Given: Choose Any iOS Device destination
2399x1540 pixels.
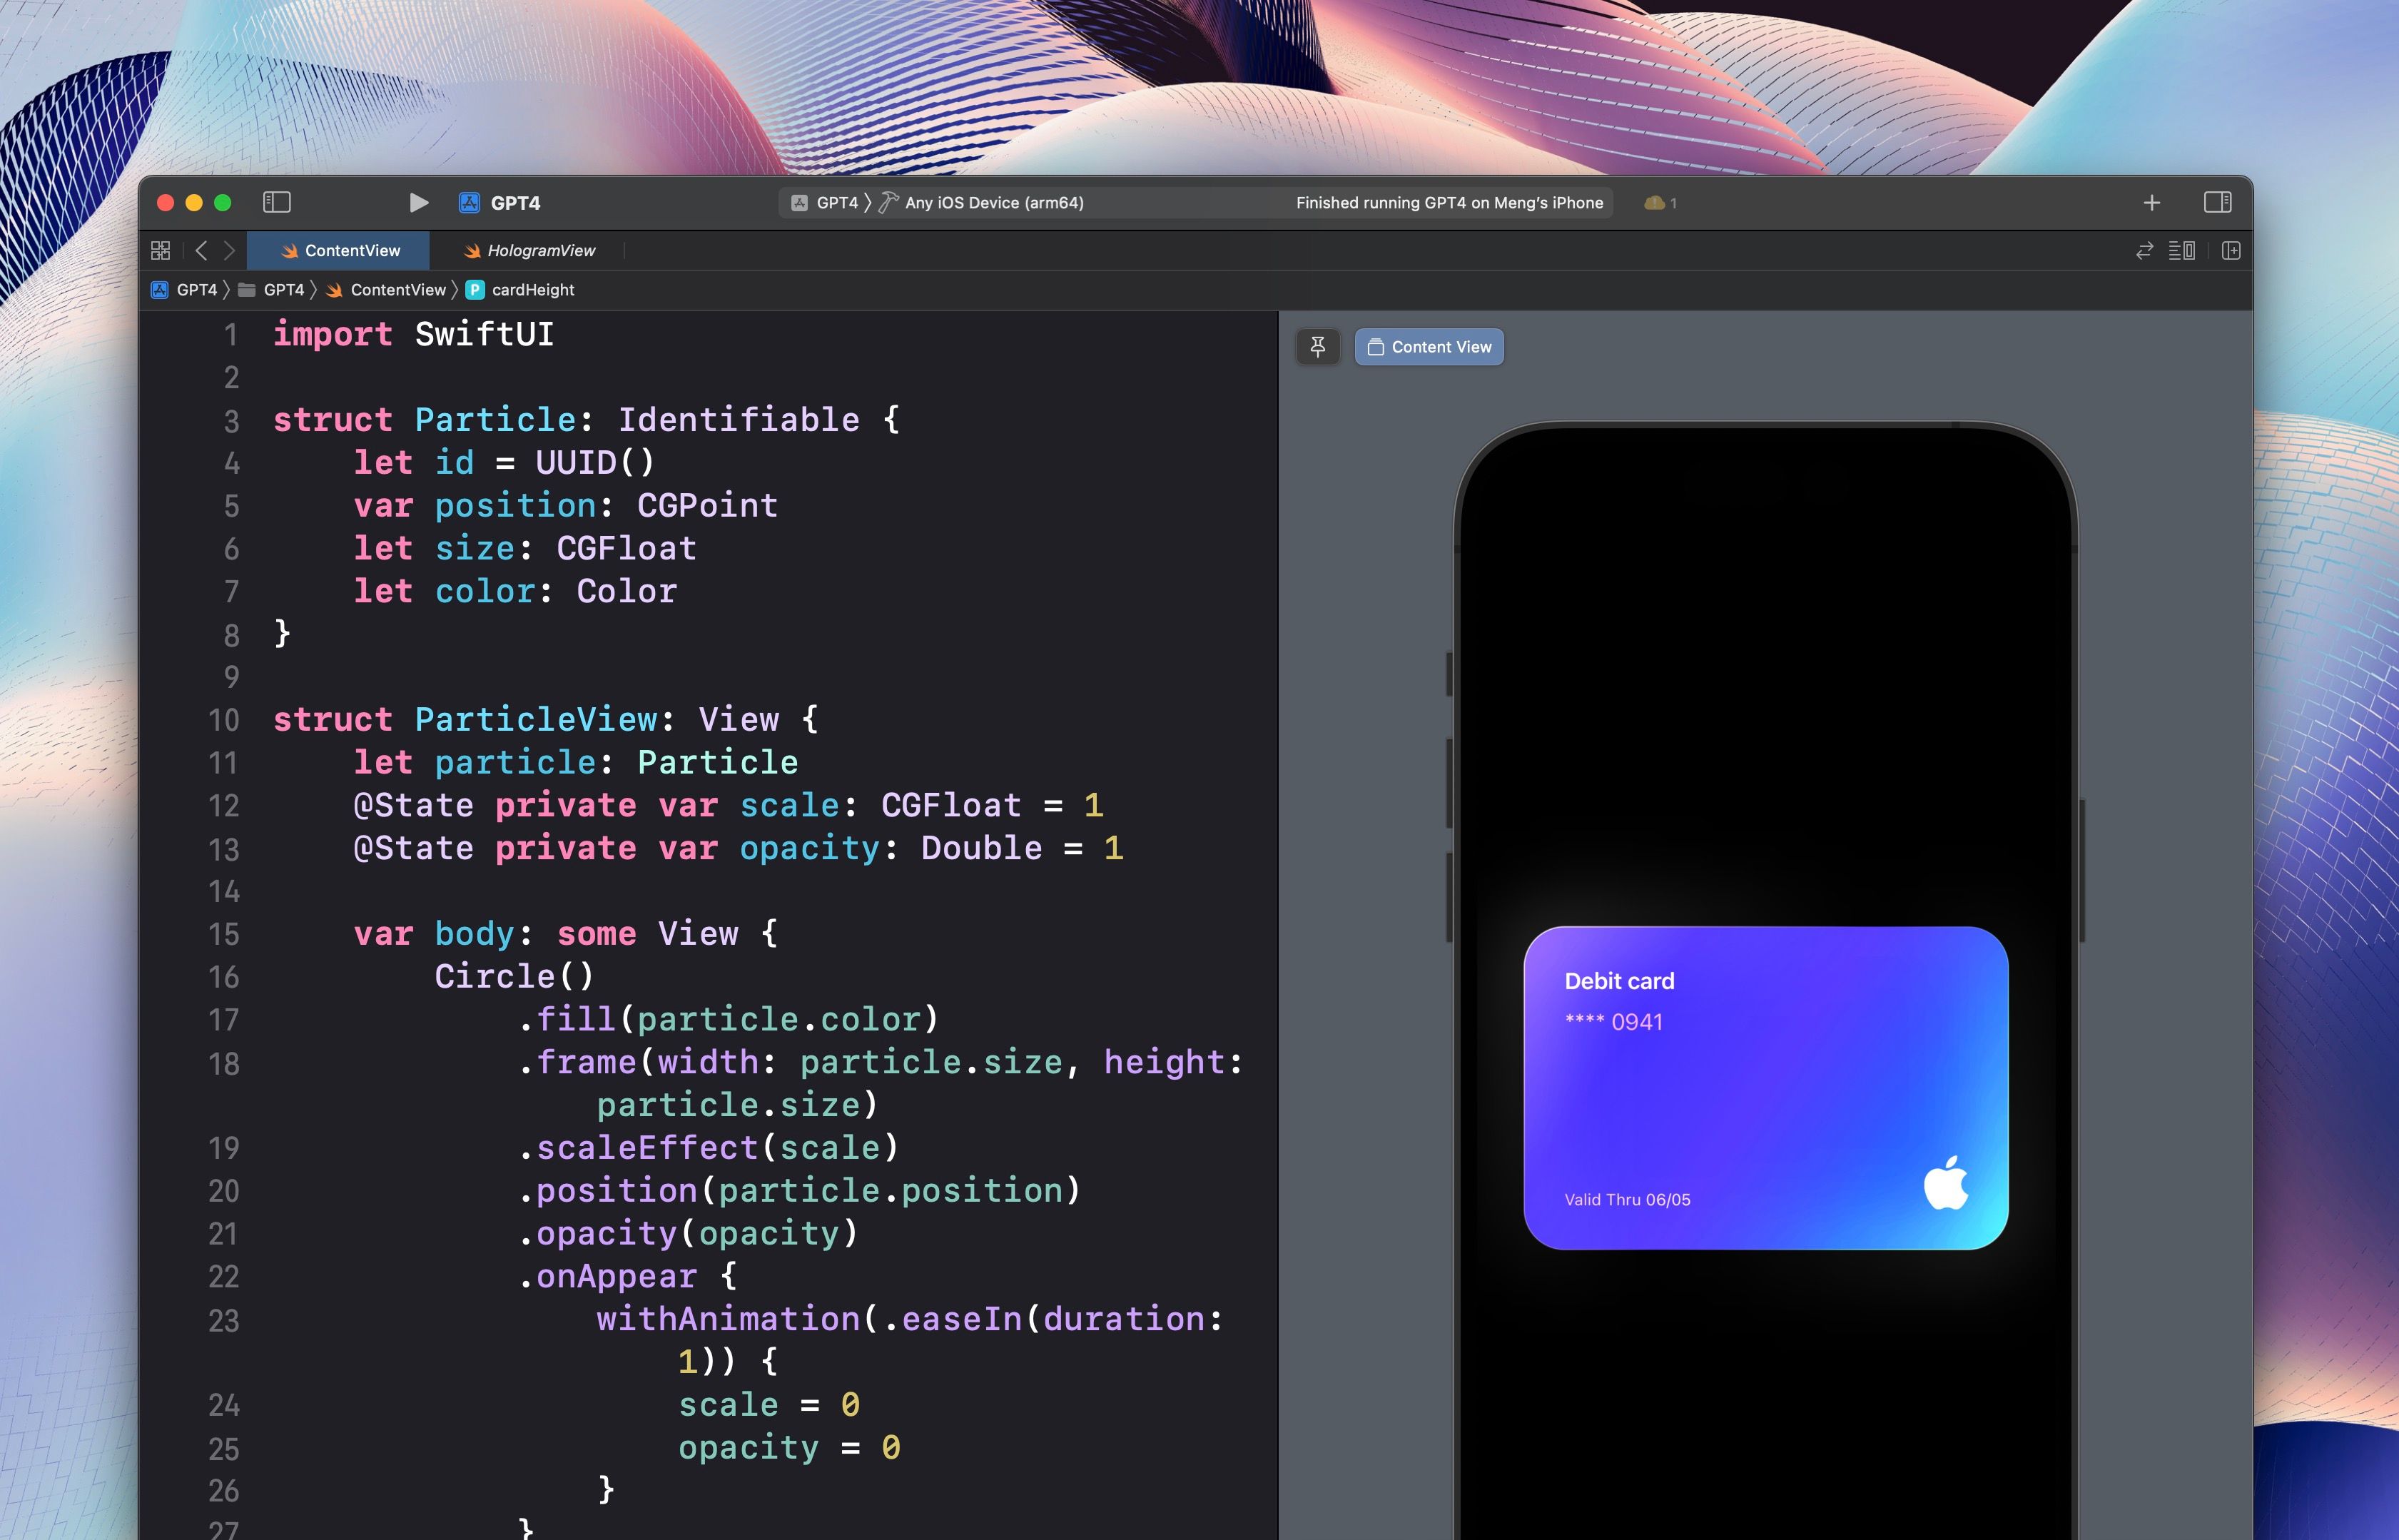Looking at the screenshot, I should (993, 203).
